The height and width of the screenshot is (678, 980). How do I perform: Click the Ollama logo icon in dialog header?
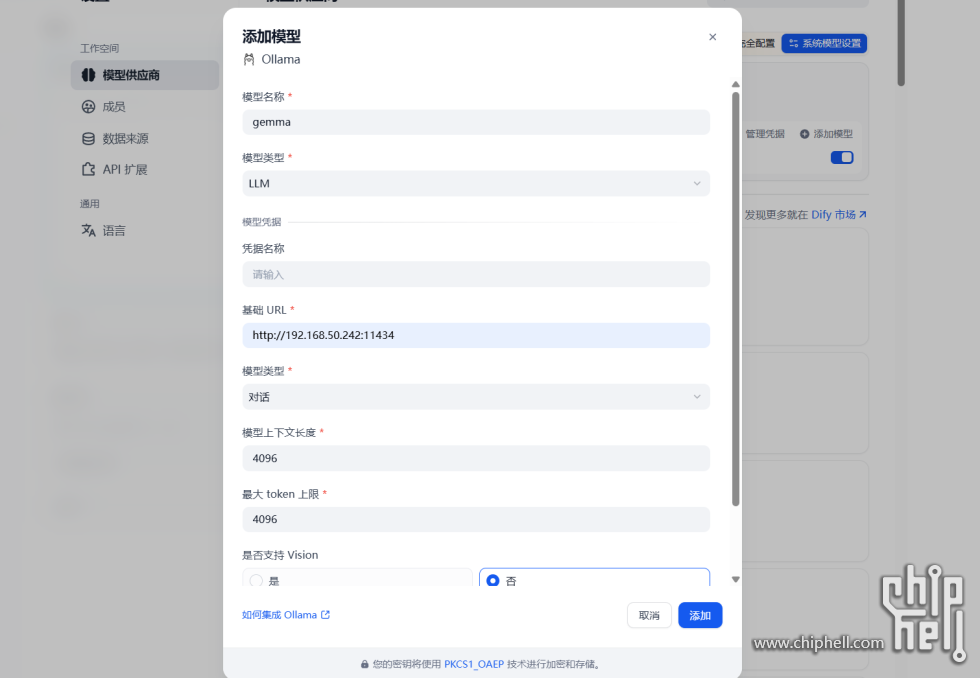coord(249,59)
